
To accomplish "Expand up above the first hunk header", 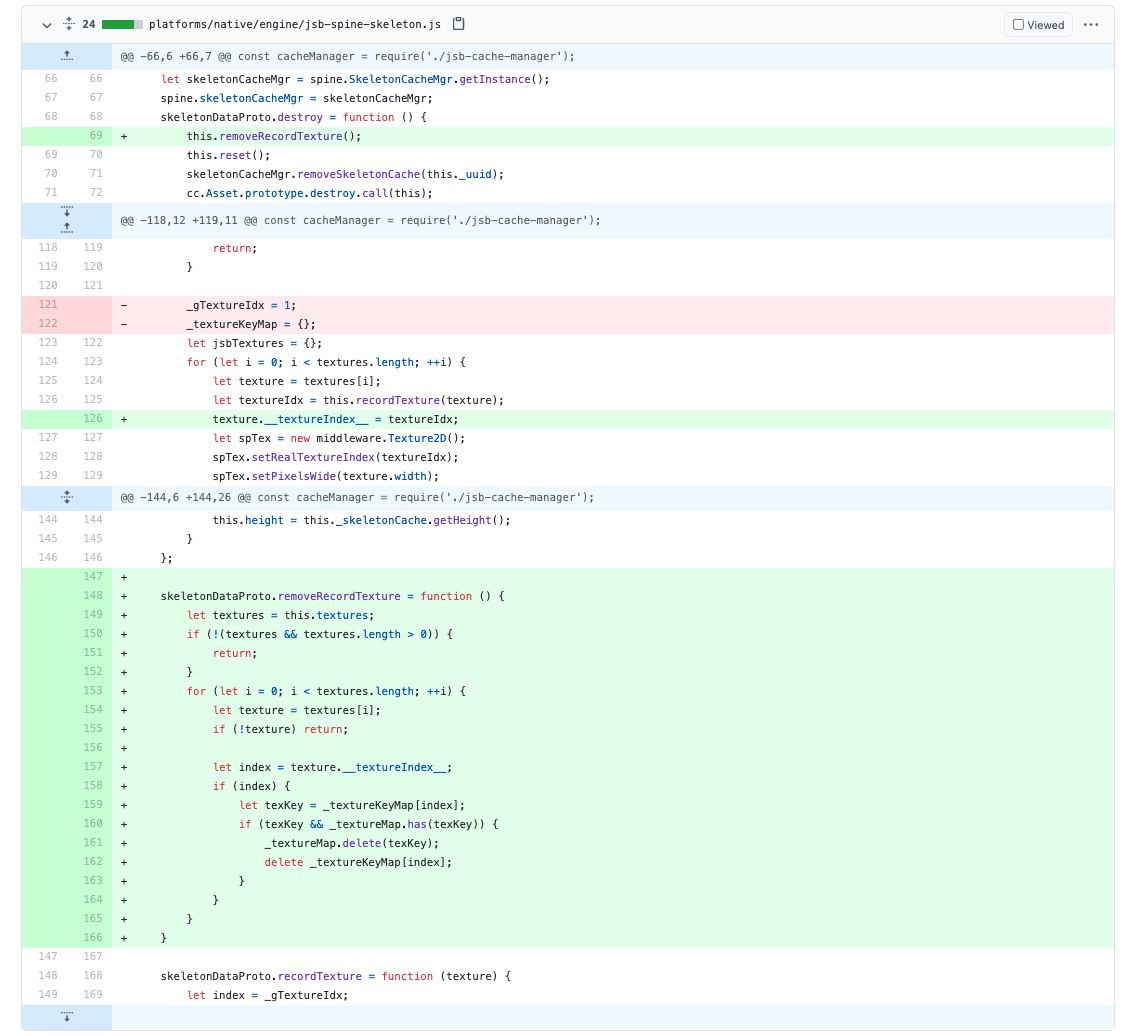I will tap(67, 56).
